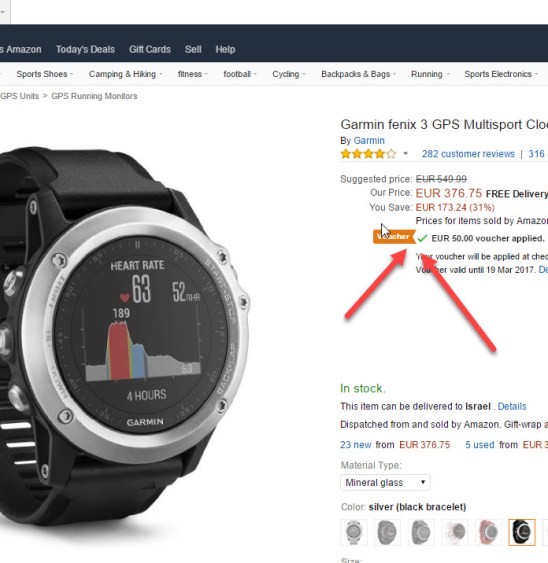Image resolution: width=548 pixels, height=563 pixels.
Task: Click the GPS Running Monitors breadcrumb
Action: click(94, 96)
